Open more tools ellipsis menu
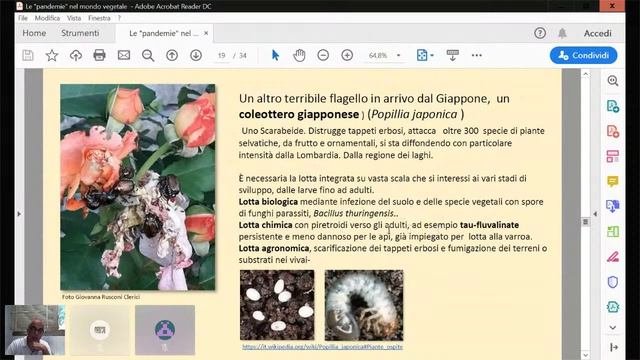This screenshot has height=360, width=640. [477, 55]
